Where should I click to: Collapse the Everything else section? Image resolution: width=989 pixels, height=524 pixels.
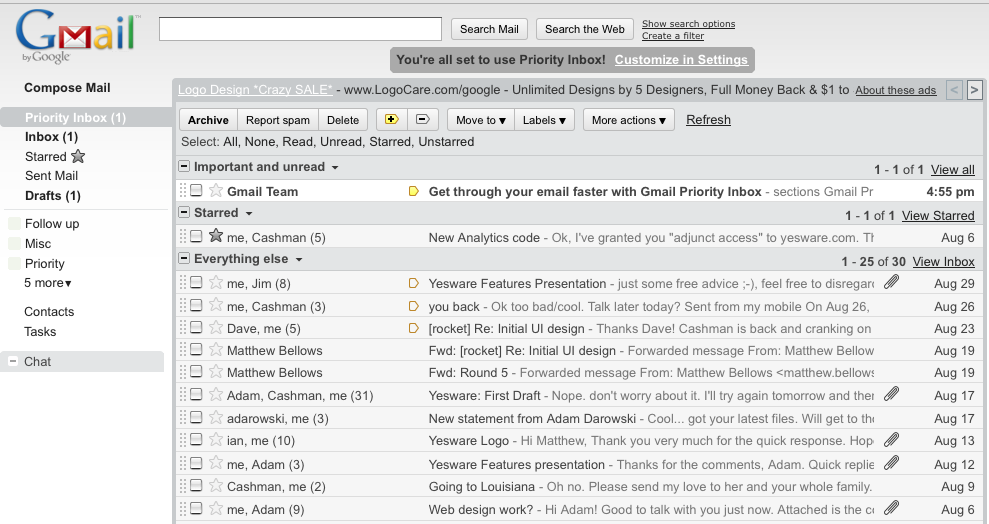point(184,258)
